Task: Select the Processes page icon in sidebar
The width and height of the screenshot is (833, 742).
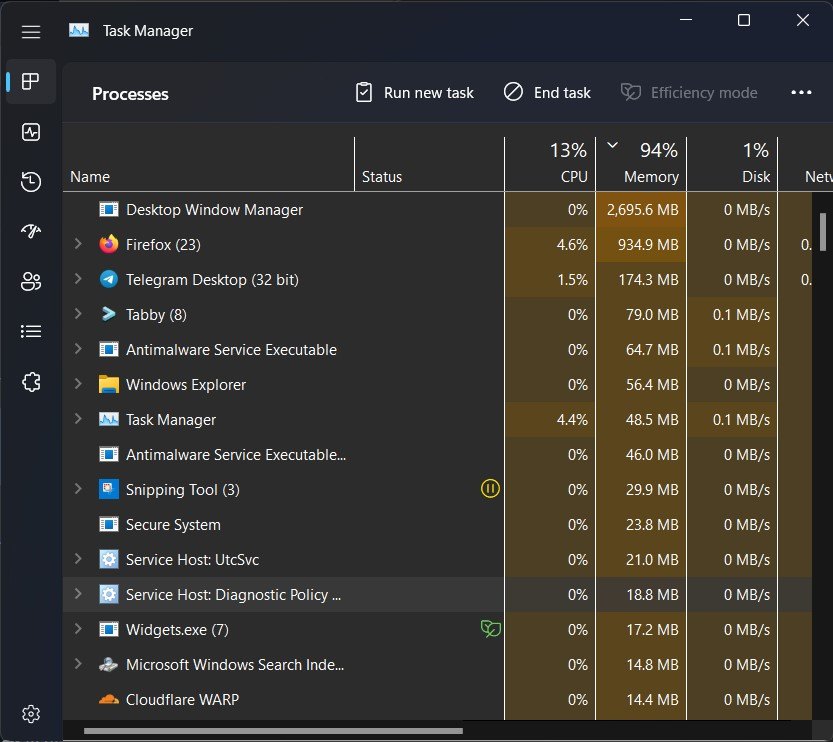Action: click(x=30, y=81)
